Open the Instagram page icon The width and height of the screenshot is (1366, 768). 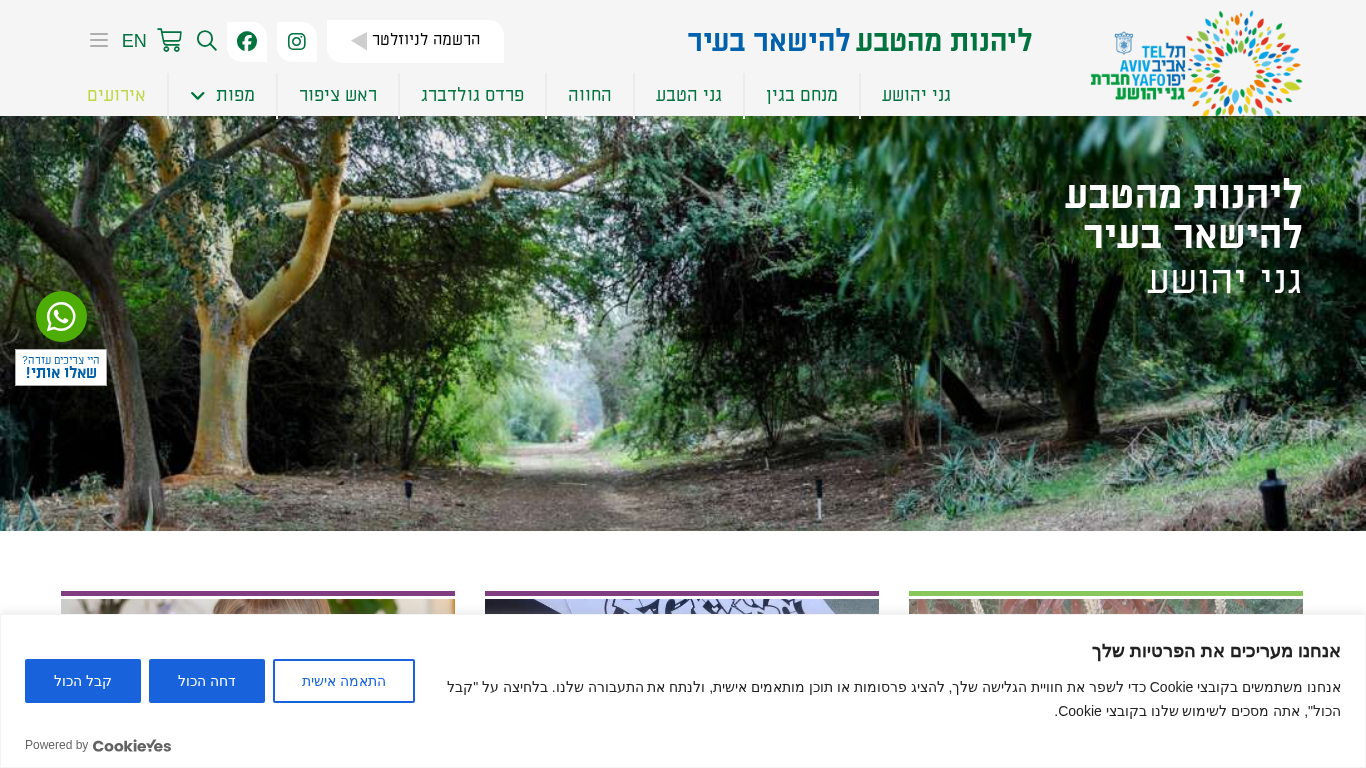click(297, 41)
